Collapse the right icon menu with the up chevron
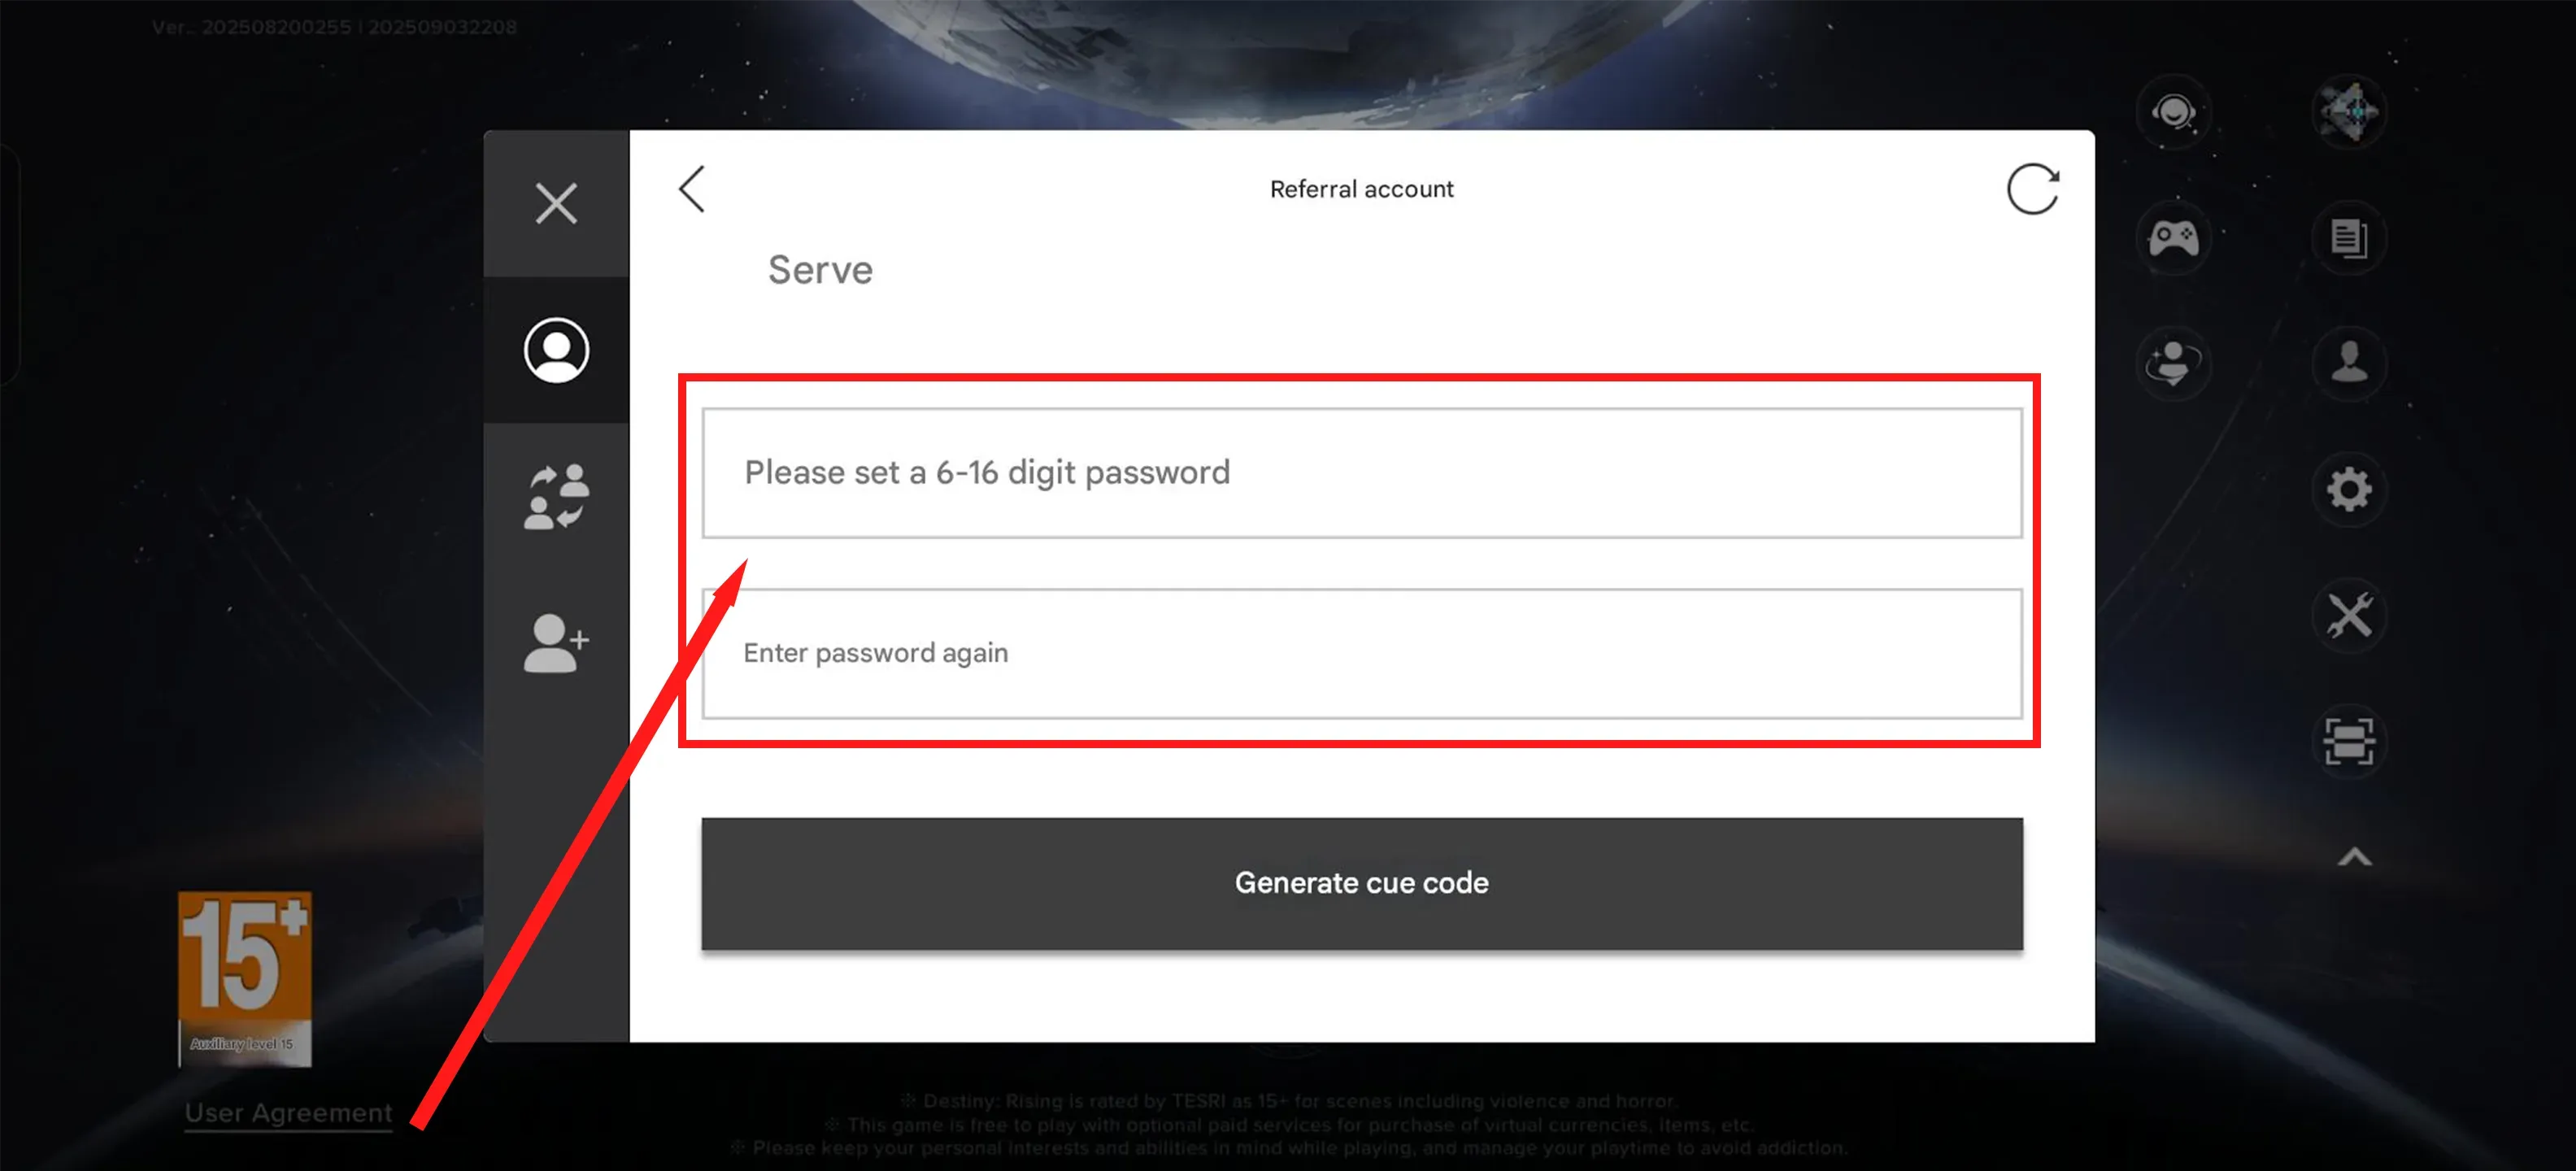 point(2354,857)
